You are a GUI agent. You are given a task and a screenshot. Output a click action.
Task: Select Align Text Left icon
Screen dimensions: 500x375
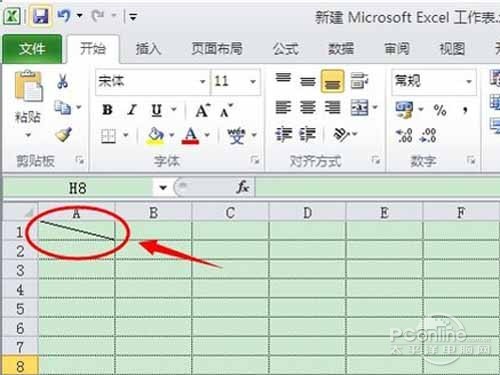point(283,107)
